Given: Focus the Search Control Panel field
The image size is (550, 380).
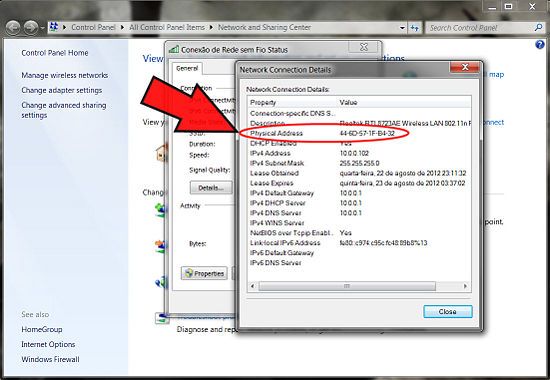Looking at the screenshot, I should pos(480,28).
